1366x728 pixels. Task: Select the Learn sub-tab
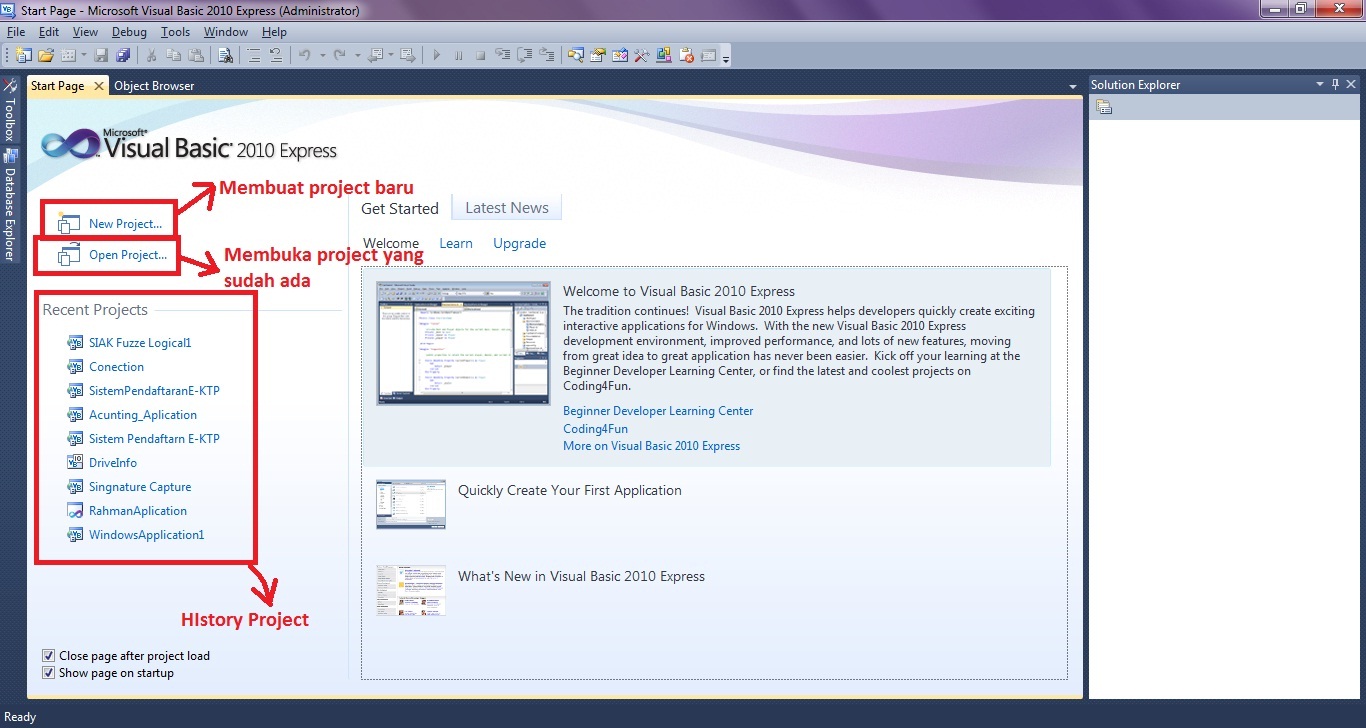[456, 243]
